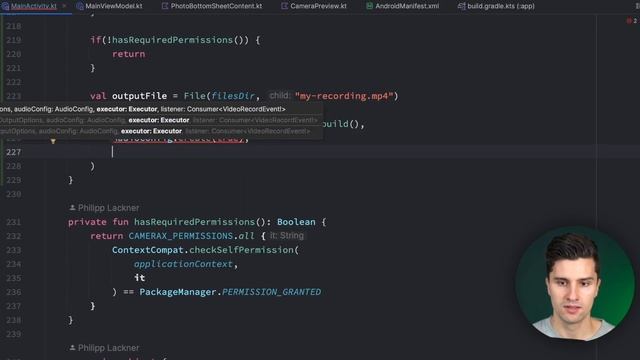
Task: Click the return keyword on line 220
Action: pos(129,54)
